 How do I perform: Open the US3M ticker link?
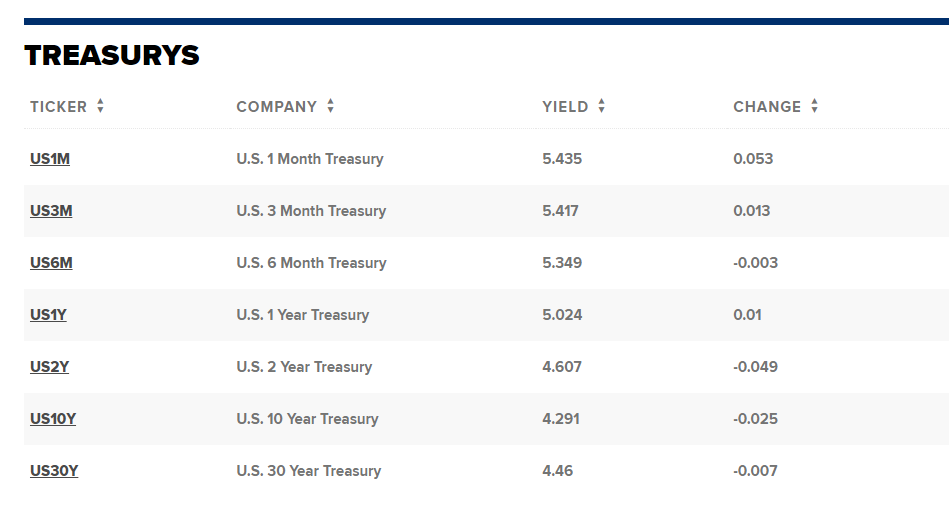coord(51,211)
